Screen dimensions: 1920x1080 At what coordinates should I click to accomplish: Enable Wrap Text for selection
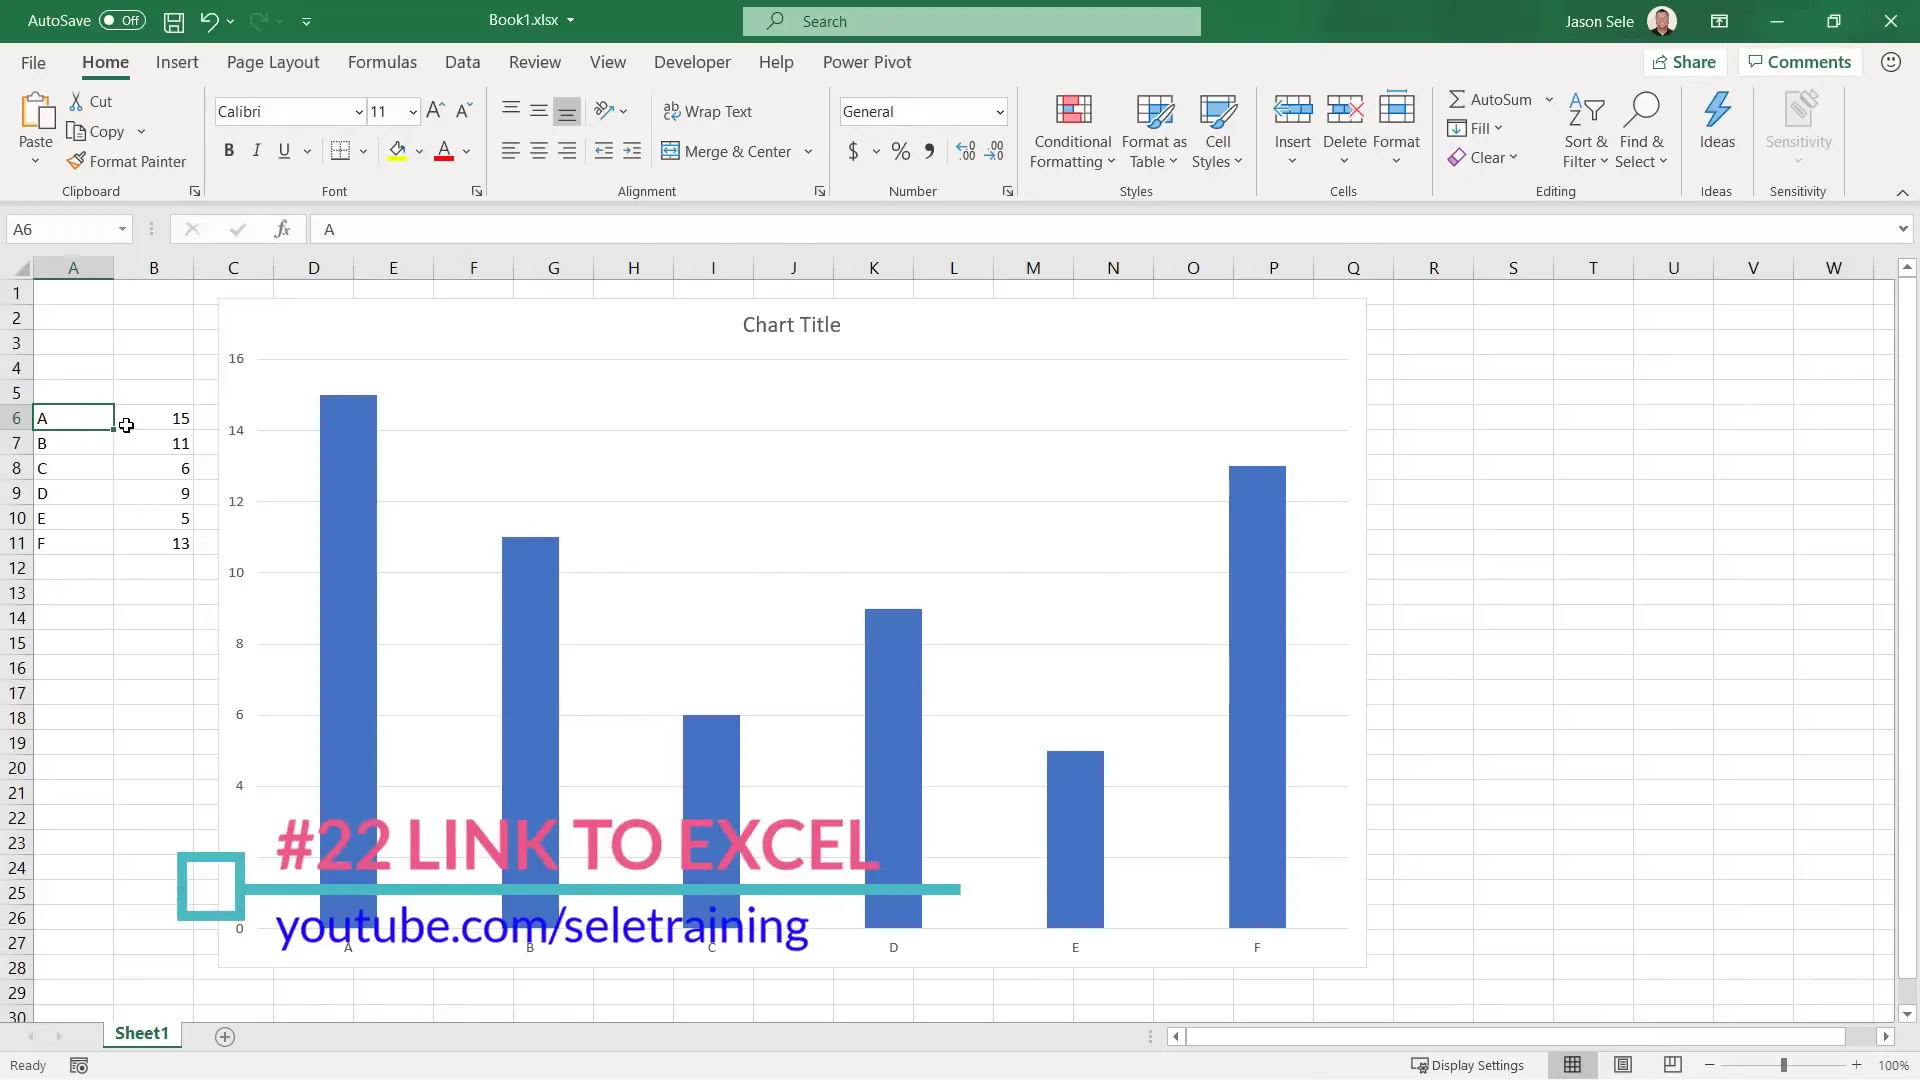pos(709,111)
